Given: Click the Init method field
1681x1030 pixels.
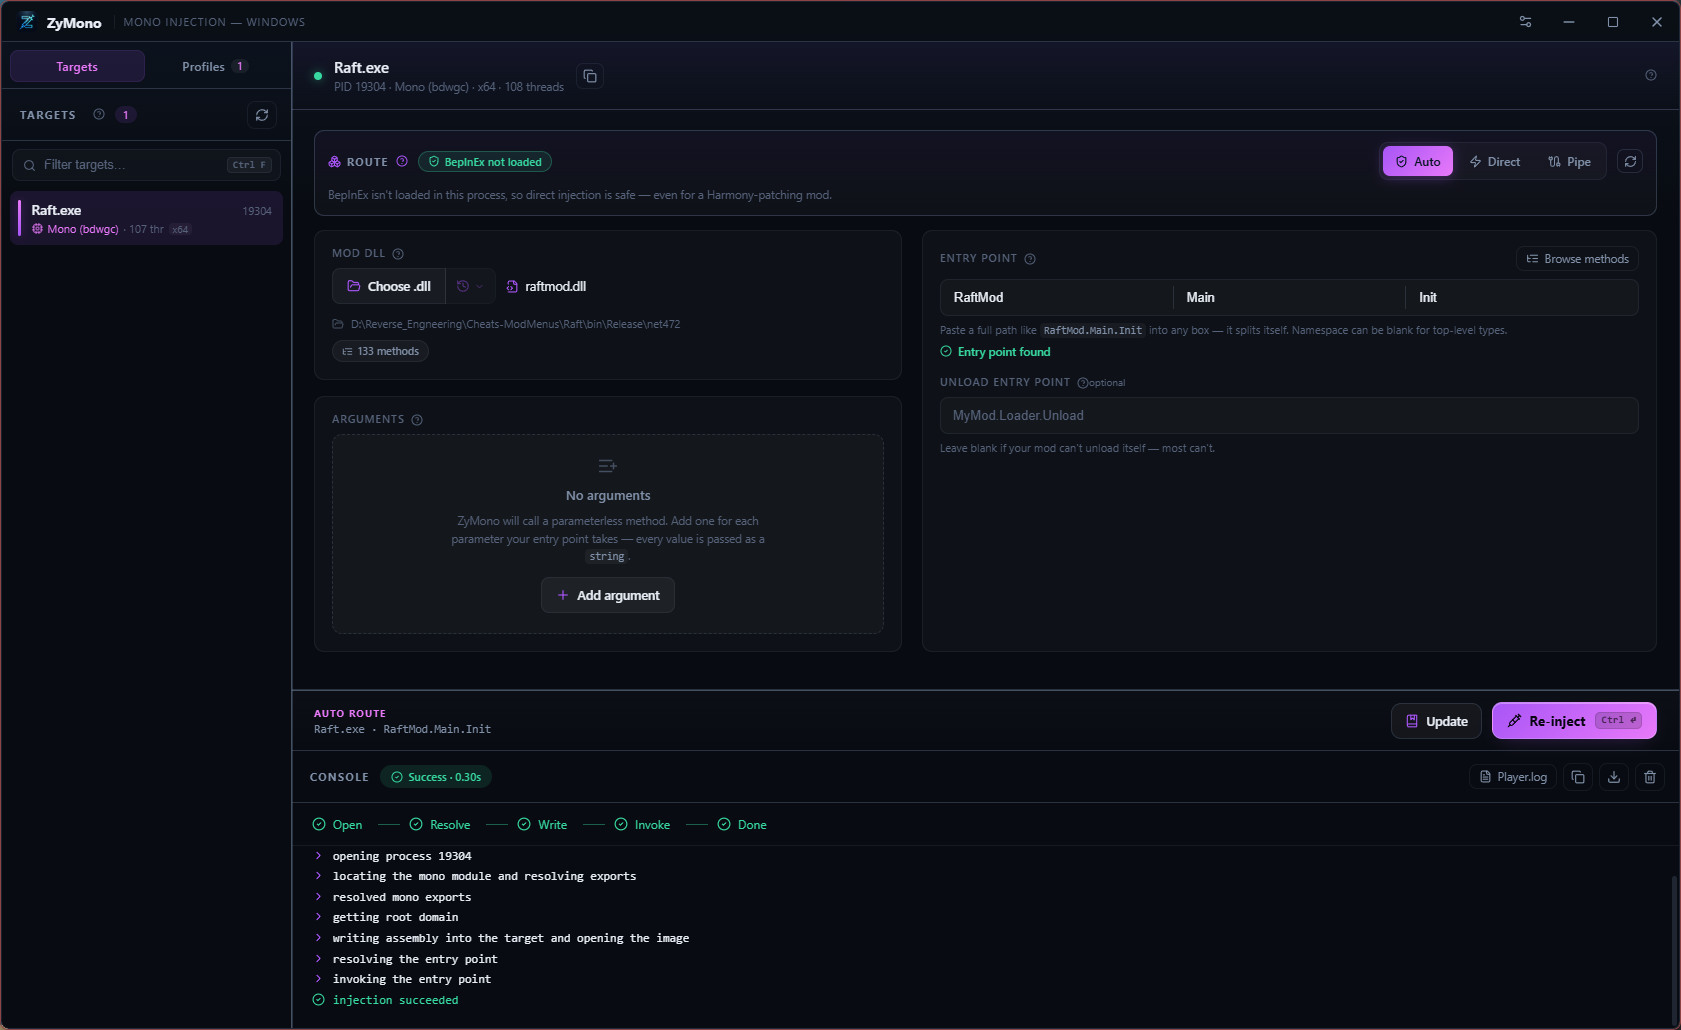Looking at the screenshot, I should click(1522, 297).
